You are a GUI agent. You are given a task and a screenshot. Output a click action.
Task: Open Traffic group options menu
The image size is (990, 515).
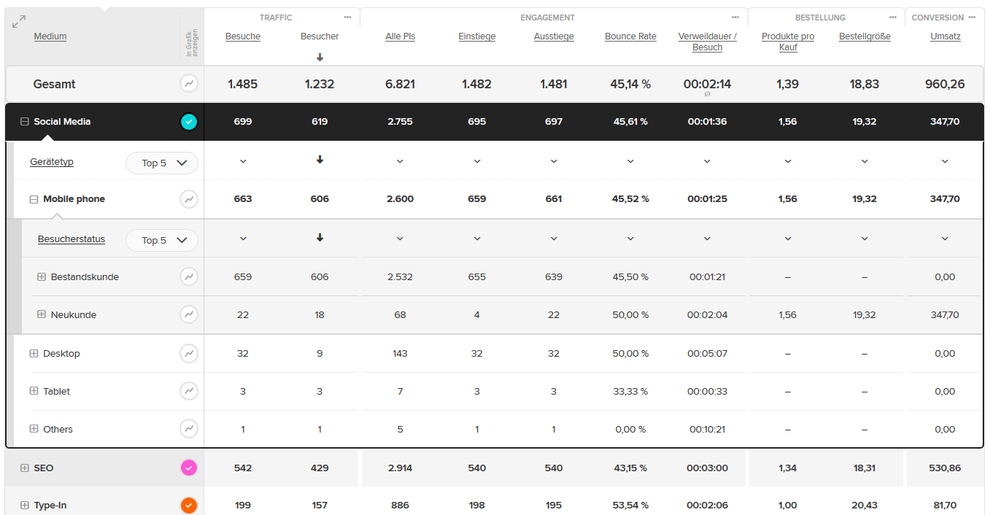pos(347,17)
